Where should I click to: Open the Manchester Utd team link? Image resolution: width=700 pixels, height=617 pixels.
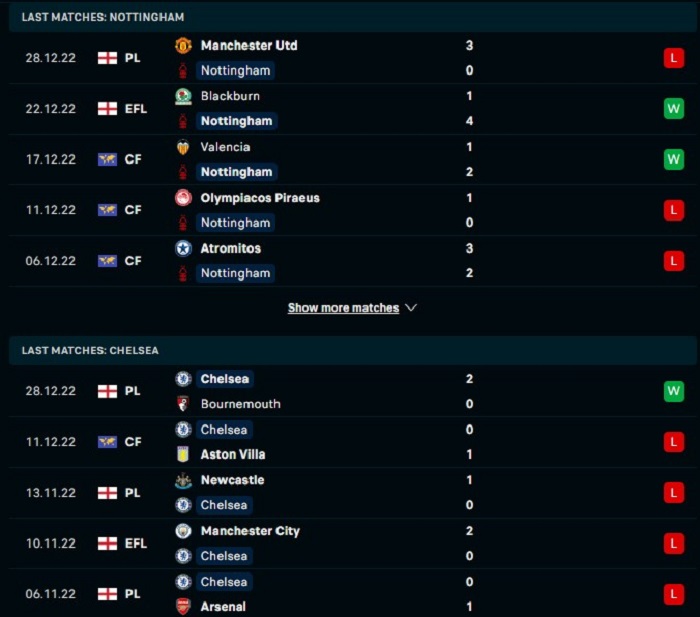tap(249, 46)
